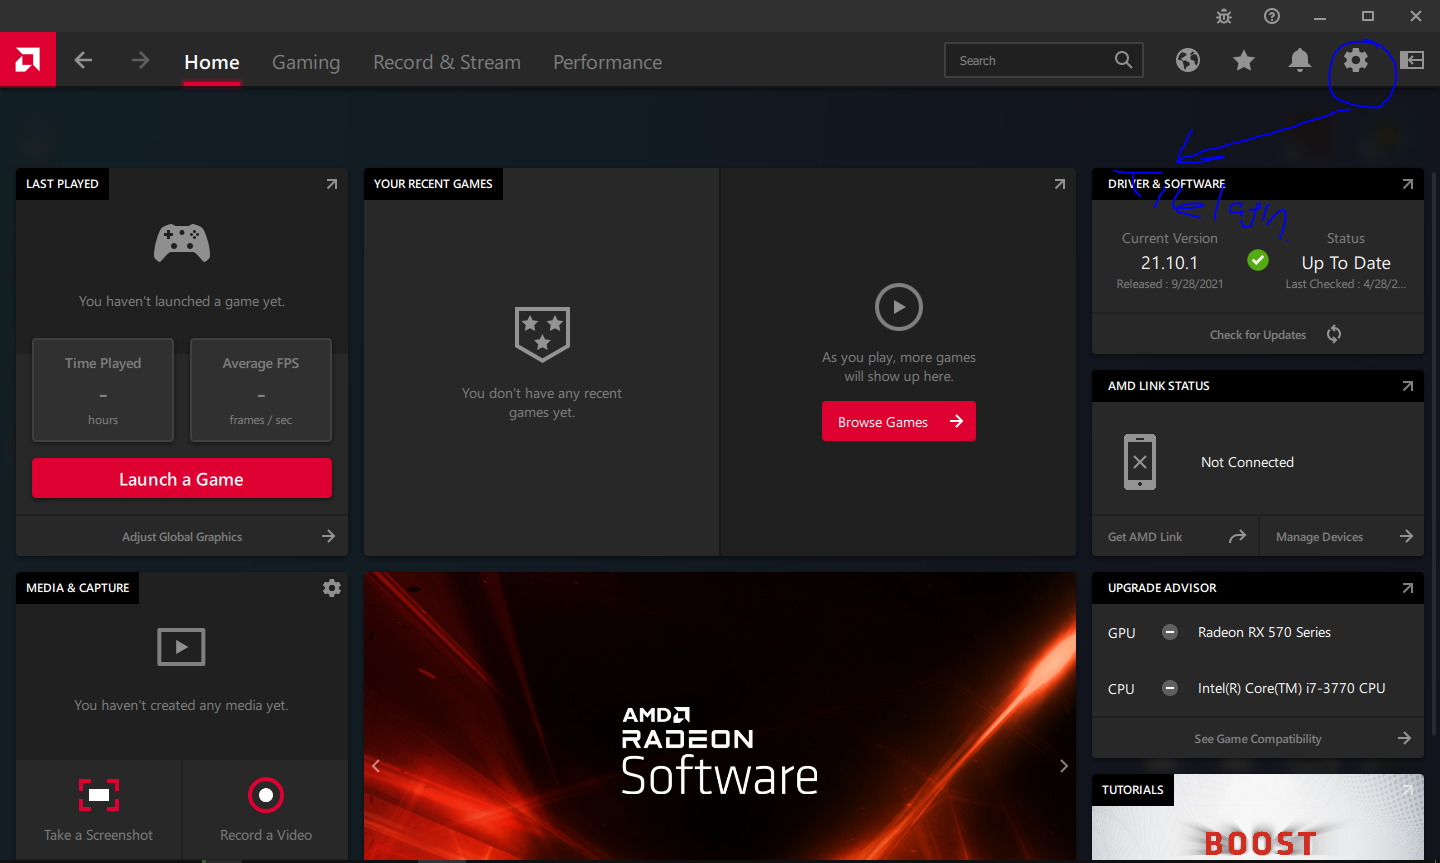Open Manage Devices

click(1342, 536)
